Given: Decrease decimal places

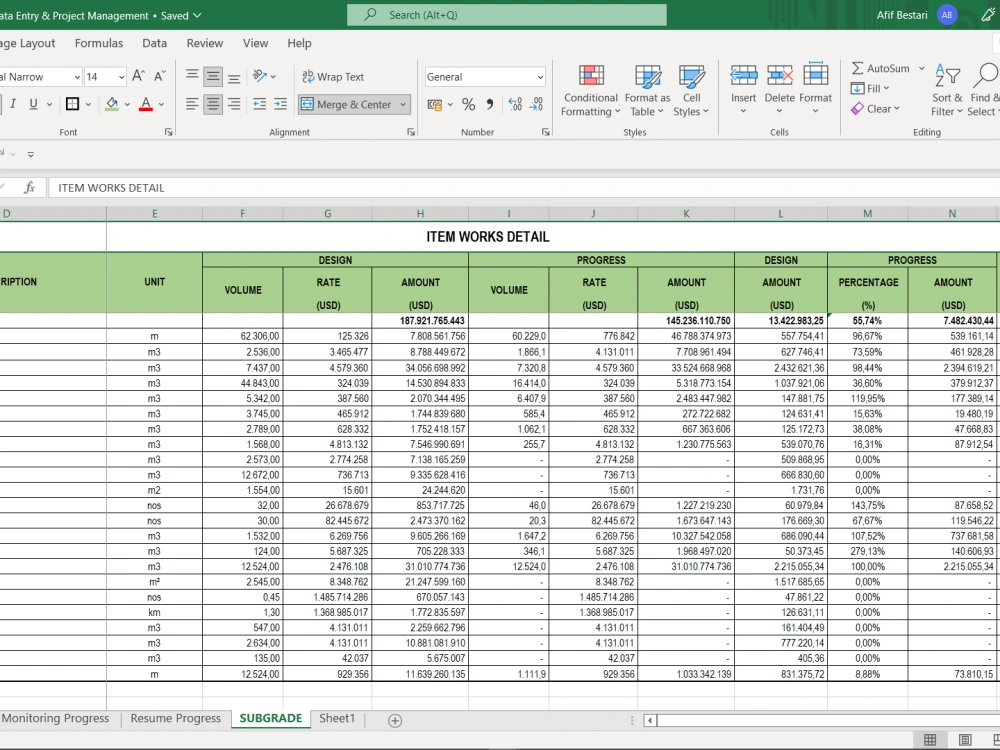Looking at the screenshot, I should tap(536, 104).
